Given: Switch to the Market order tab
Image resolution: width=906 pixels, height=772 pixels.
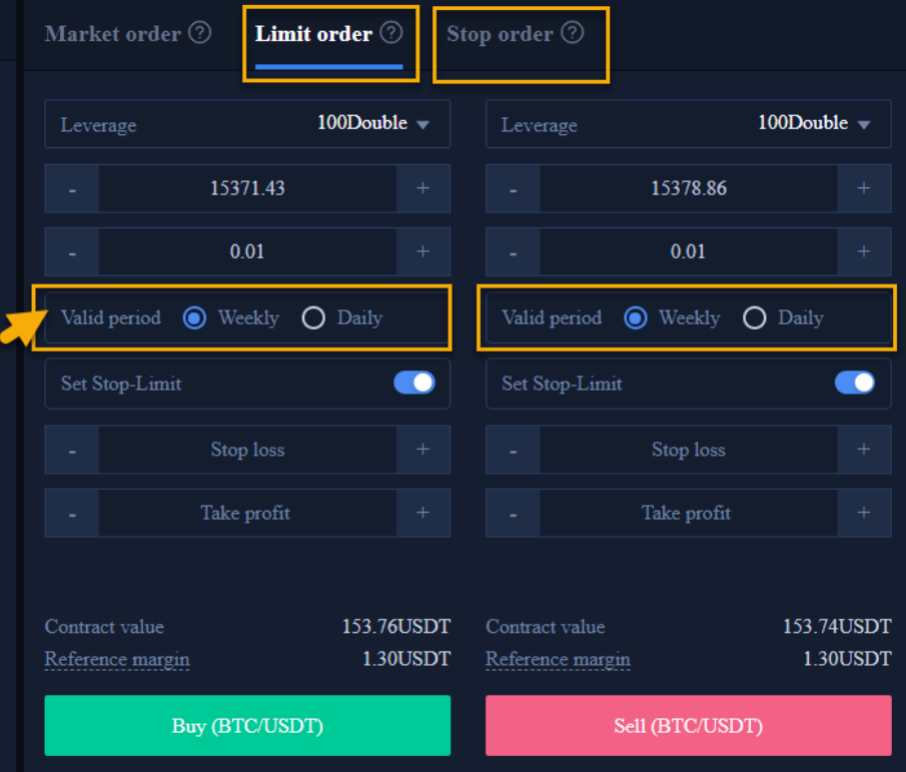Looking at the screenshot, I should (113, 34).
